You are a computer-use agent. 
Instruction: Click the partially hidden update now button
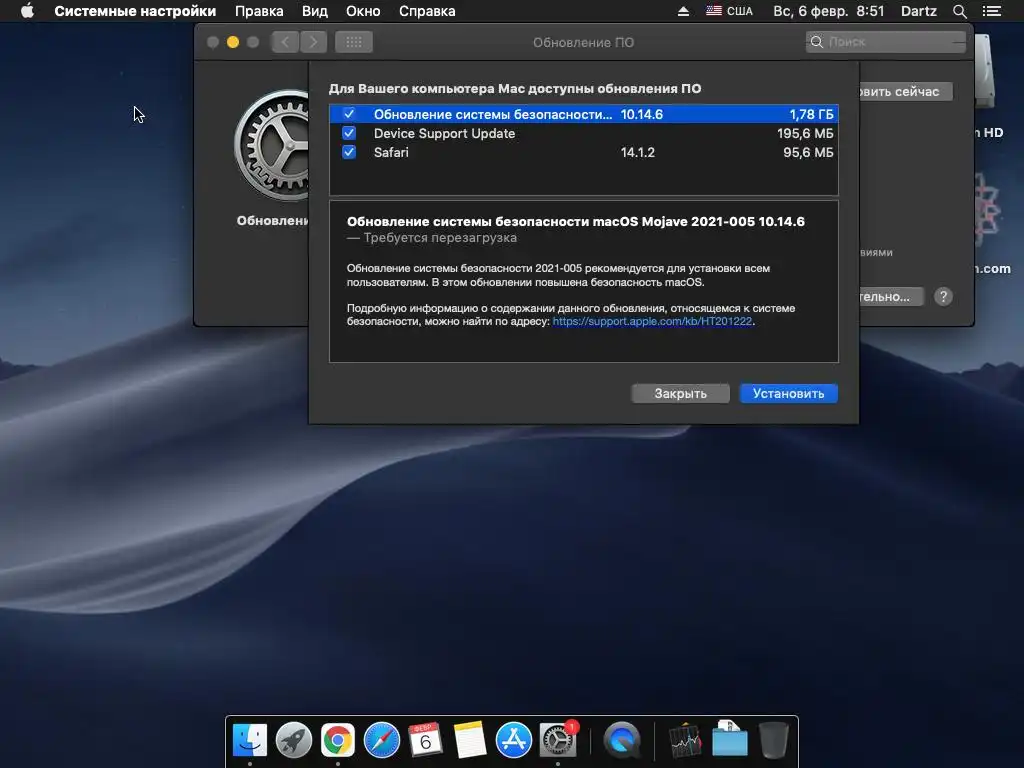905,91
